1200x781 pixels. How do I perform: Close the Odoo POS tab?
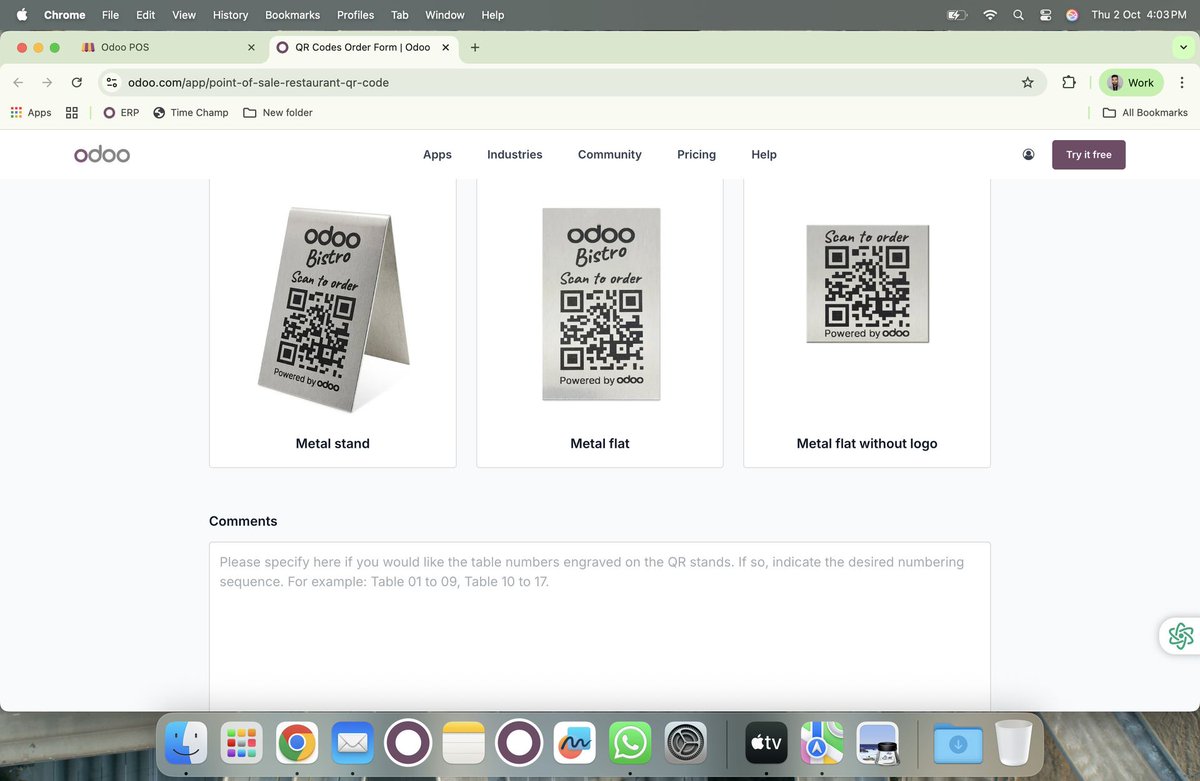tap(251, 47)
